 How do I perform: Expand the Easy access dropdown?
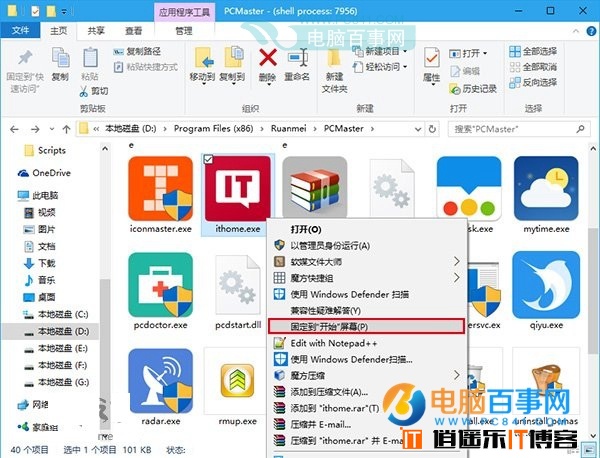coord(405,67)
